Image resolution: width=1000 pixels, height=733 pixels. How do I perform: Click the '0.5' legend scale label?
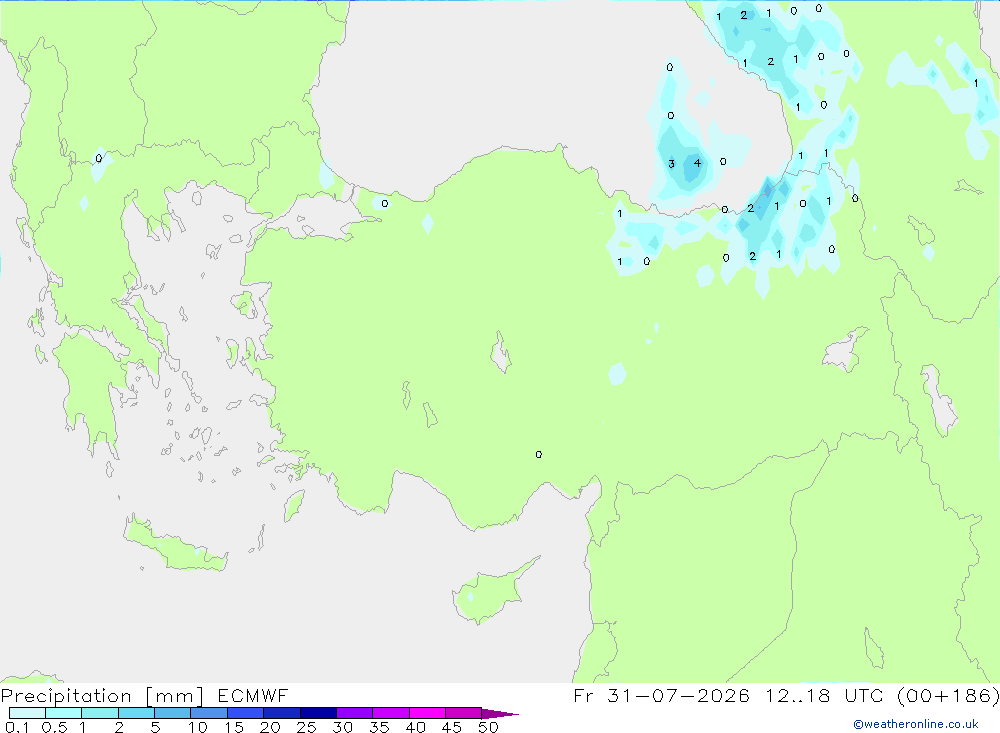pos(54,727)
